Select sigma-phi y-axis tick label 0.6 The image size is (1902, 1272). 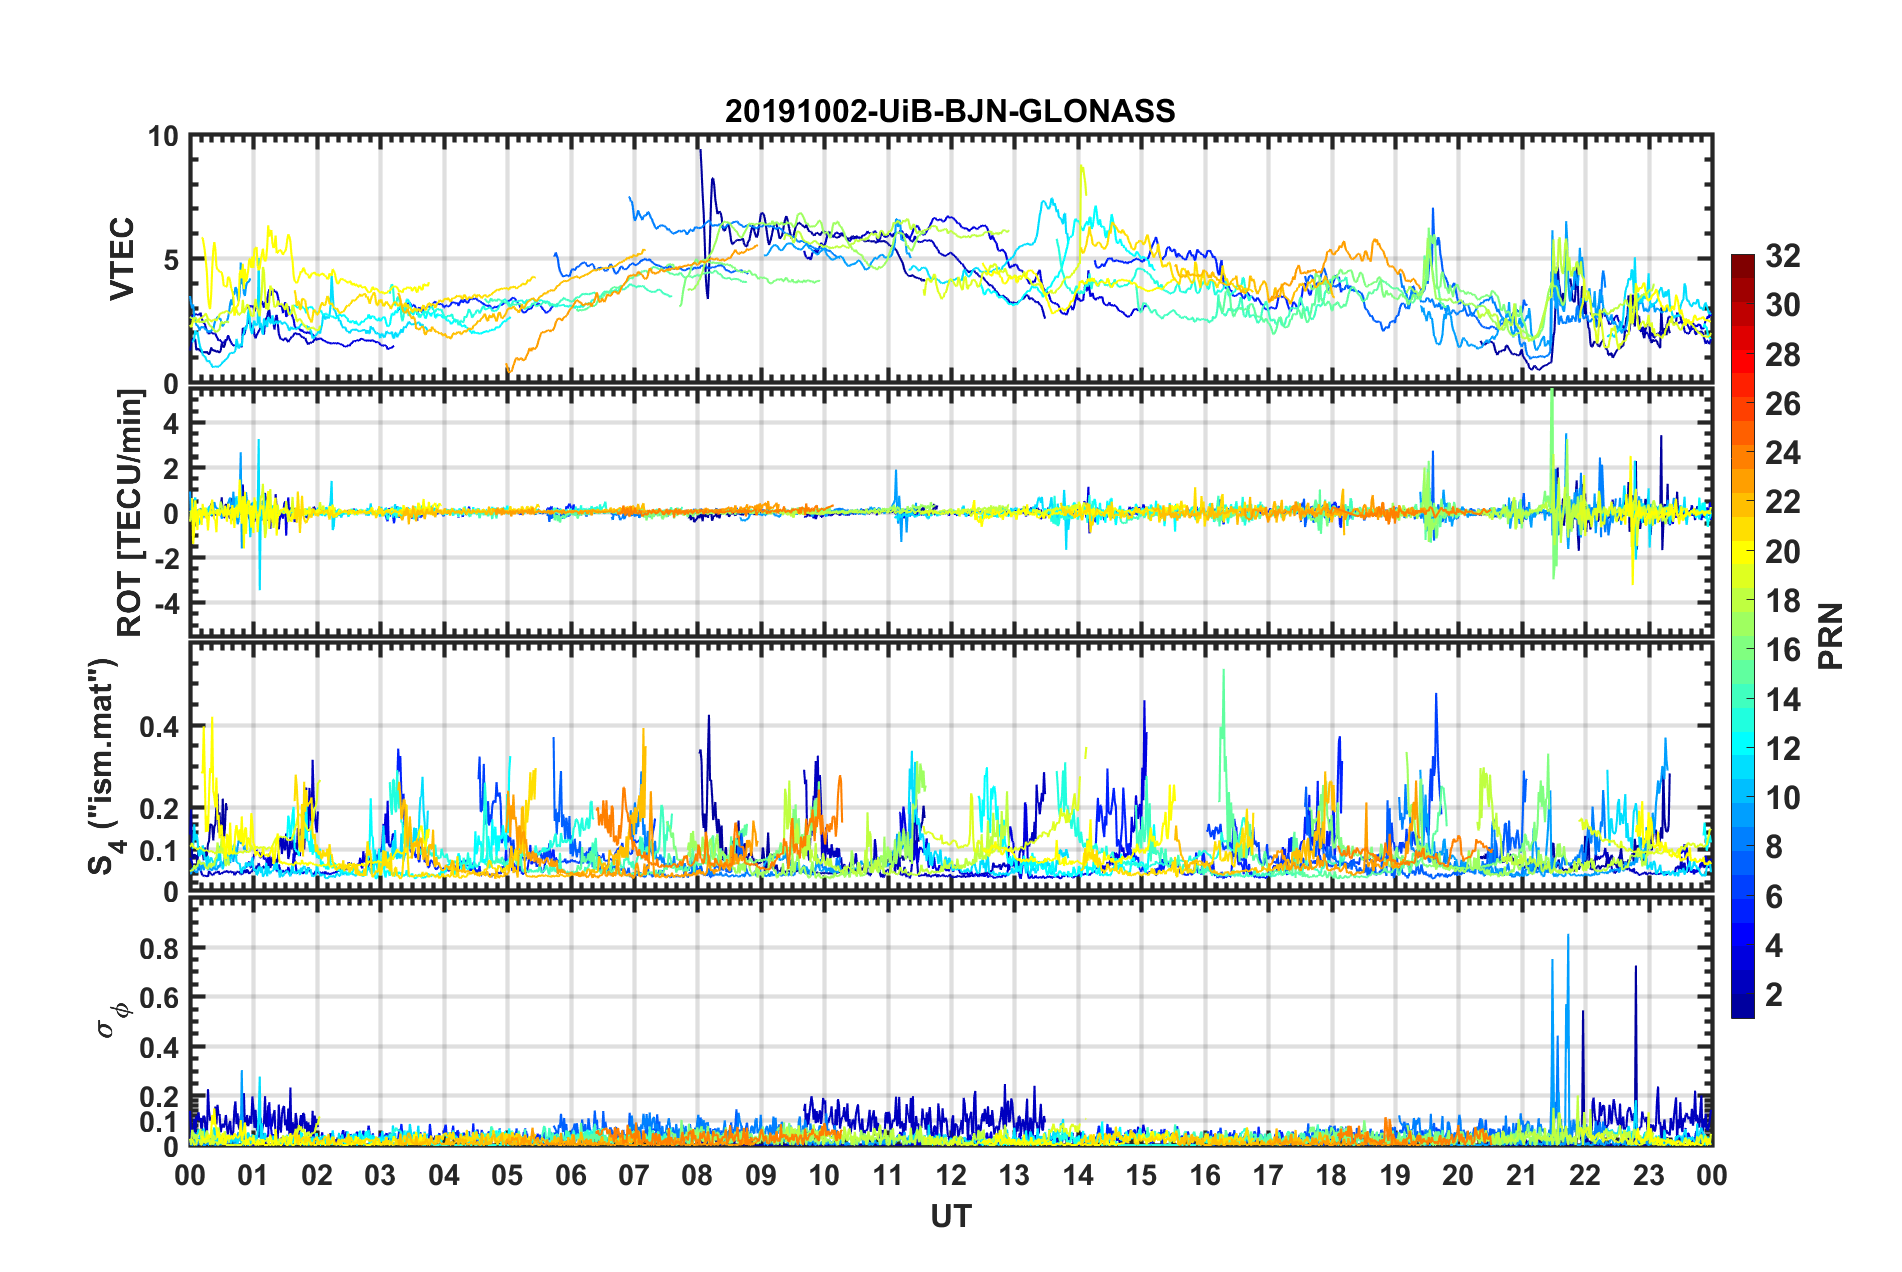point(160,998)
